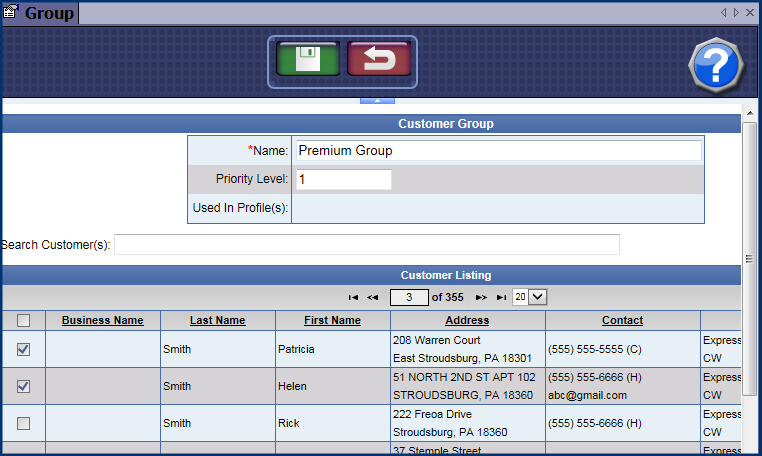Sort by the Last Name column header

point(217,321)
